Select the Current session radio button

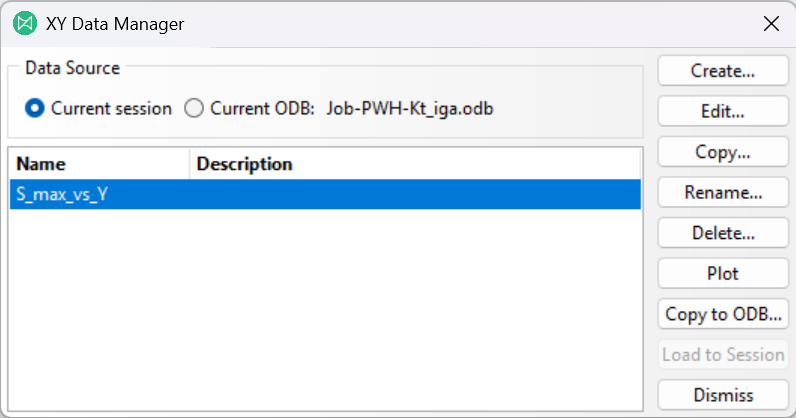35,108
